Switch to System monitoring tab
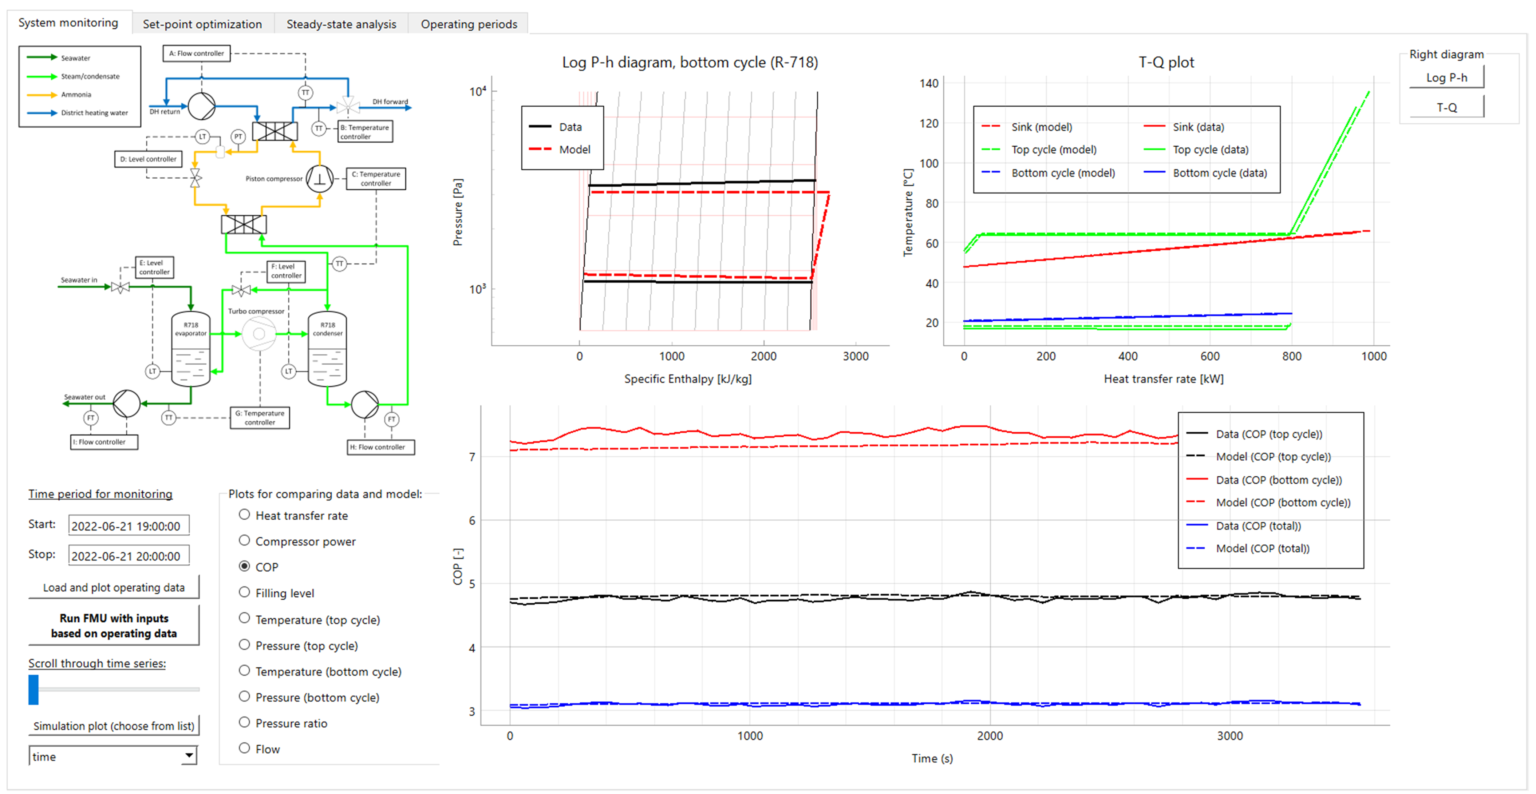Screen dimensions: 1536x794 (x=68, y=22)
